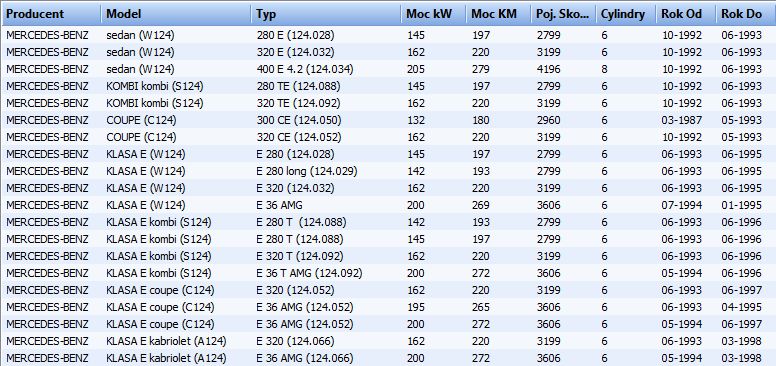Image resolution: width=776 pixels, height=366 pixels.
Task: Click the 195 kW cell
Action: [x=416, y=307]
